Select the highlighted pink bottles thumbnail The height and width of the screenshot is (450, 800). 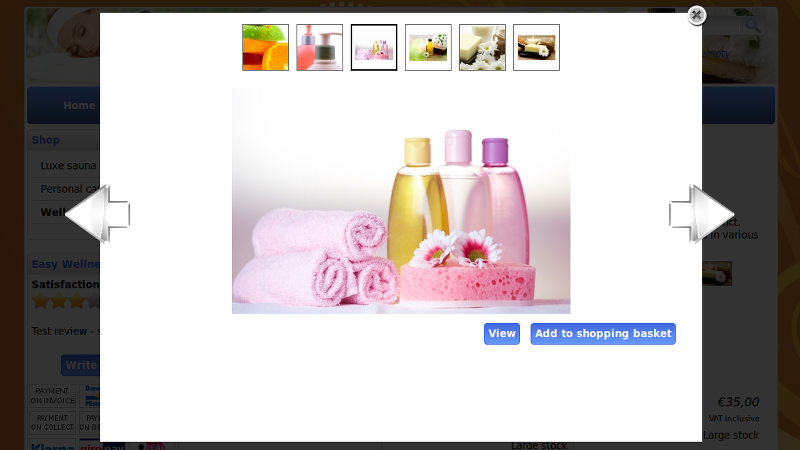pyautogui.click(x=374, y=48)
